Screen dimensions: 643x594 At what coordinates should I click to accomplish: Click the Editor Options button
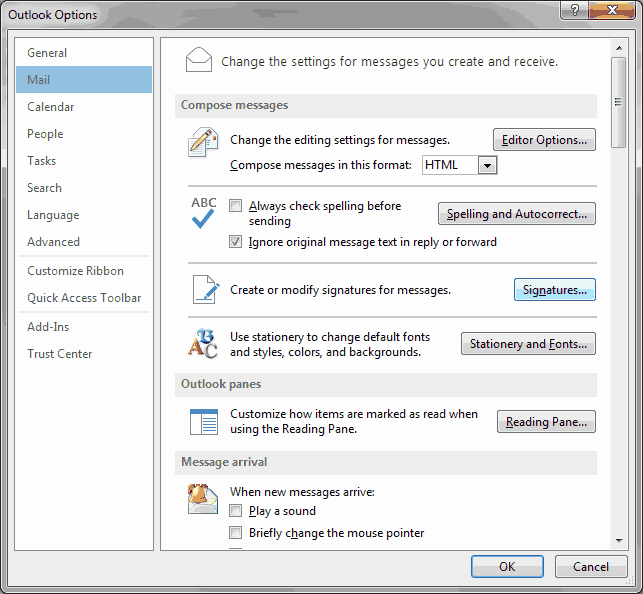[x=544, y=140]
